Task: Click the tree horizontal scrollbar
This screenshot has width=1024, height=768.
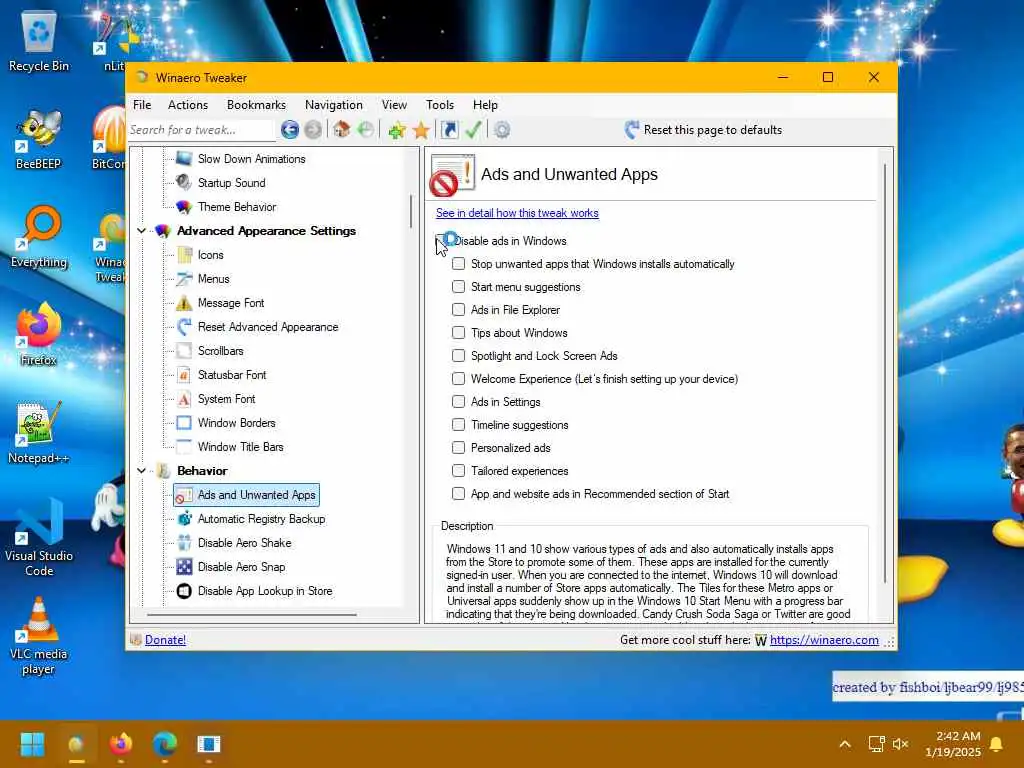Action: point(251,615)
